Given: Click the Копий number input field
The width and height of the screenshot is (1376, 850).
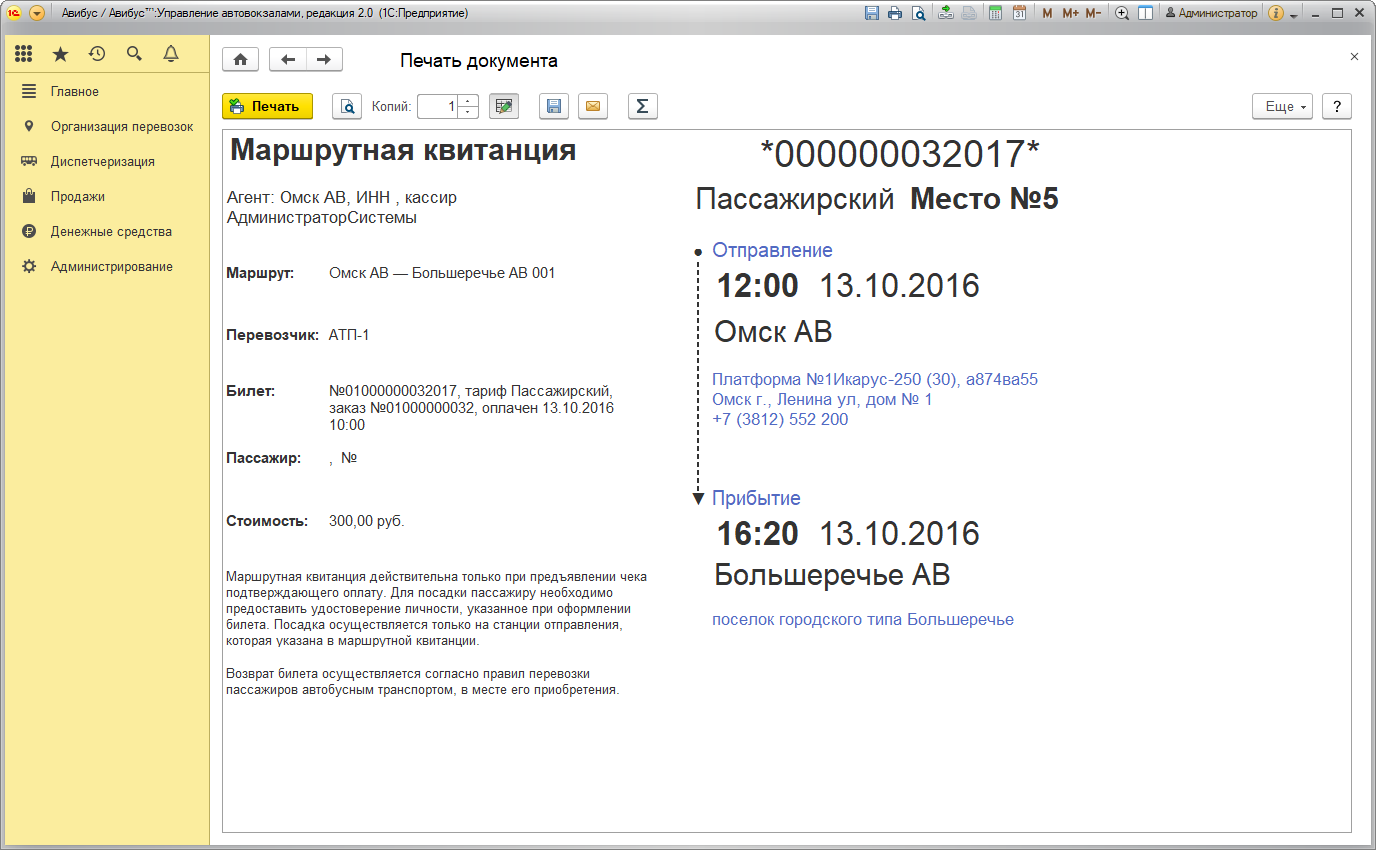Looking at the screenshot, I should coord(438,106).
